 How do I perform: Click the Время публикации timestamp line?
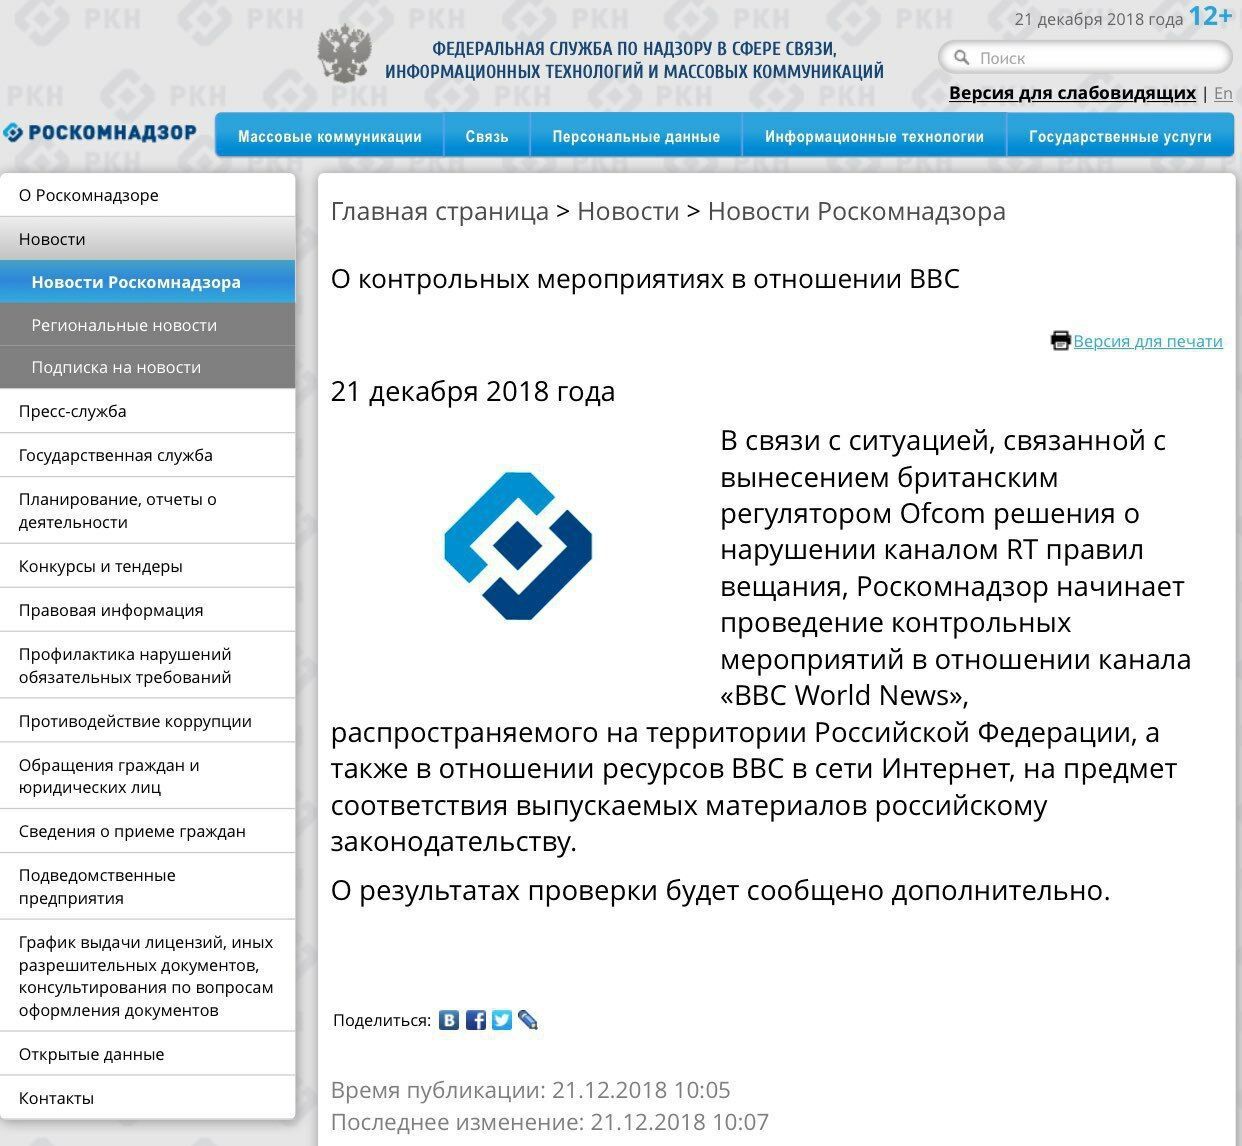click(x=531, y=1089)
